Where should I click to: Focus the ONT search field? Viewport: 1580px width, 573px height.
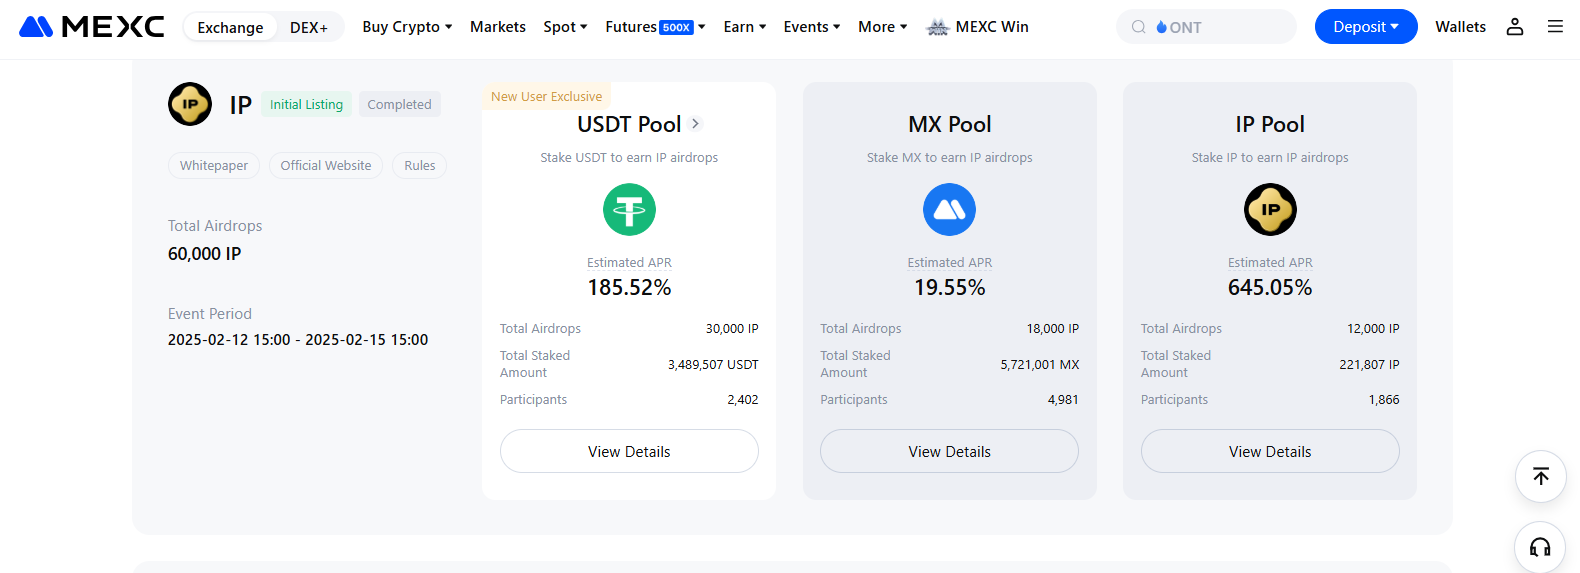point(1206,27)
